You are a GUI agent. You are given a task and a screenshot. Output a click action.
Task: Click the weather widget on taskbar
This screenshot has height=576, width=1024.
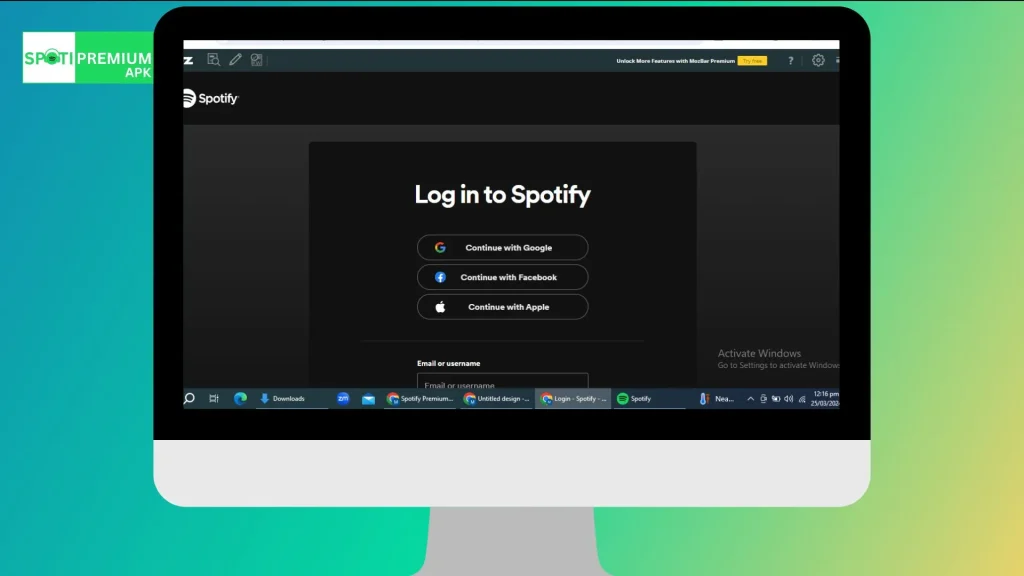[x=717, y=398]
